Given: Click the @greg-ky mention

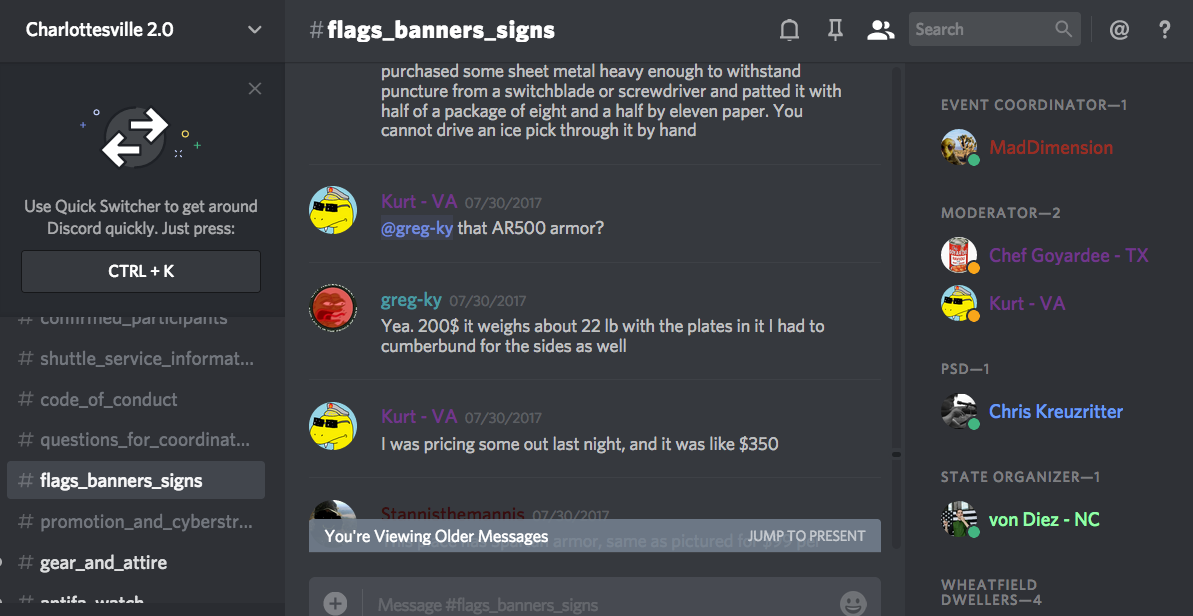Looking at the screenshot, I should [417, 228].
